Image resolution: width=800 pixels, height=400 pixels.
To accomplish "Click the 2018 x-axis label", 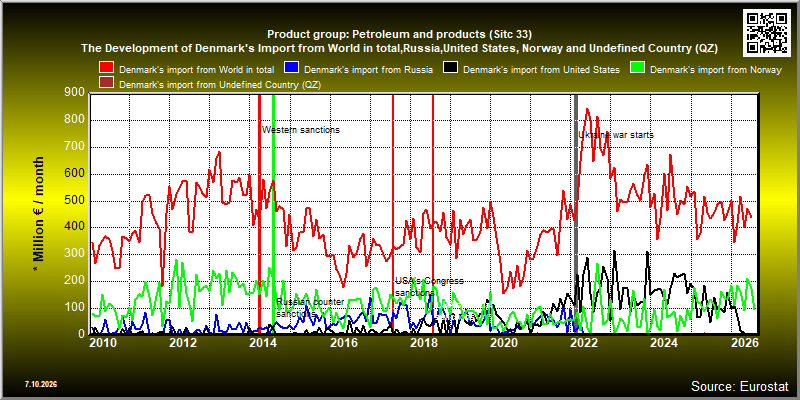I will [x=423, y=342].
